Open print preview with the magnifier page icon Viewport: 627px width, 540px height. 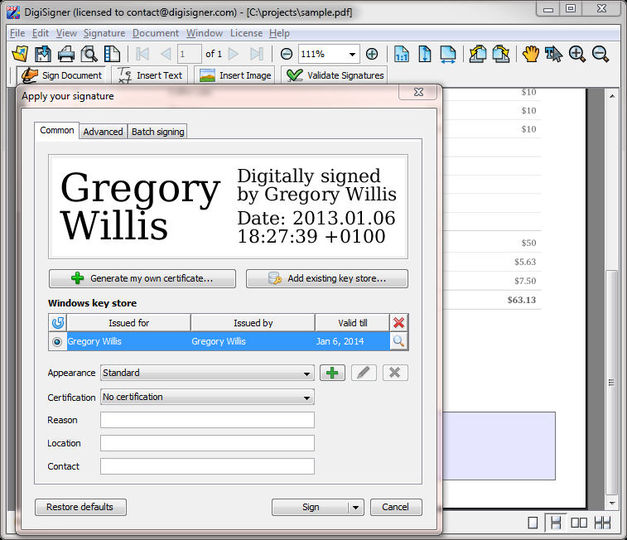pyautogui.click(x=89, y=54)
